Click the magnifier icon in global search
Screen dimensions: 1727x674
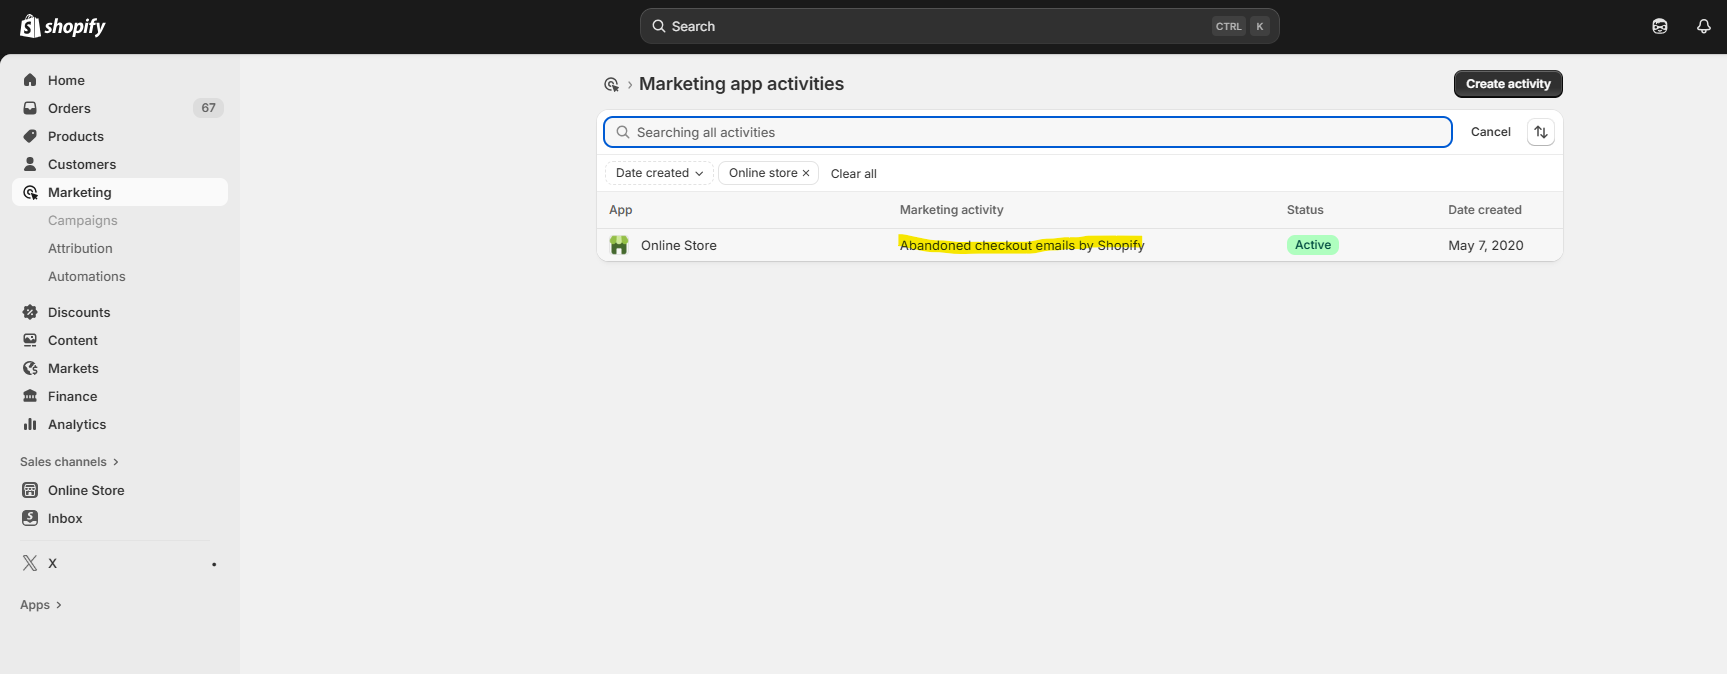pyautogui.click(x=659, y=26)
